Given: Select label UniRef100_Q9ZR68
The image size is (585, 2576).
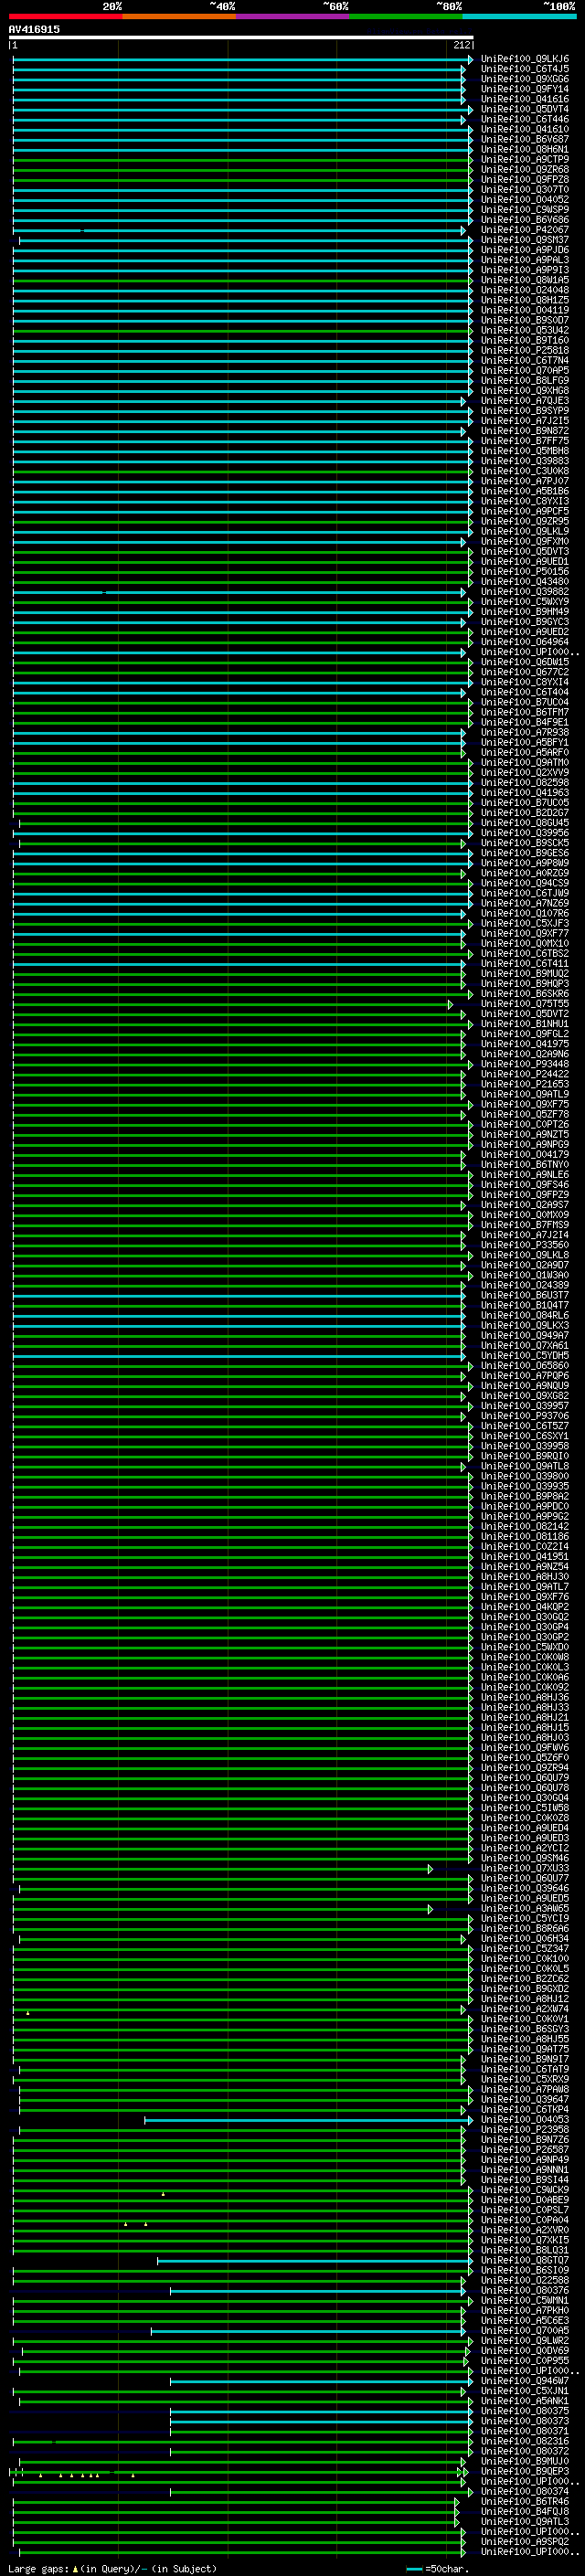Looking at the screenshot, I should click(x=524, y=169).
